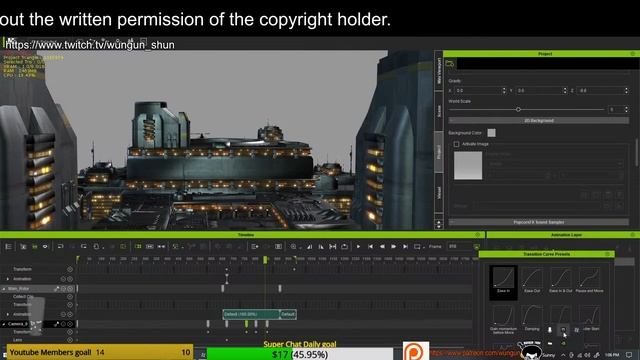Viewport: 640px width, 360px height.
Task: Apply the Ease Out curve preset
Action: (532, 280)
